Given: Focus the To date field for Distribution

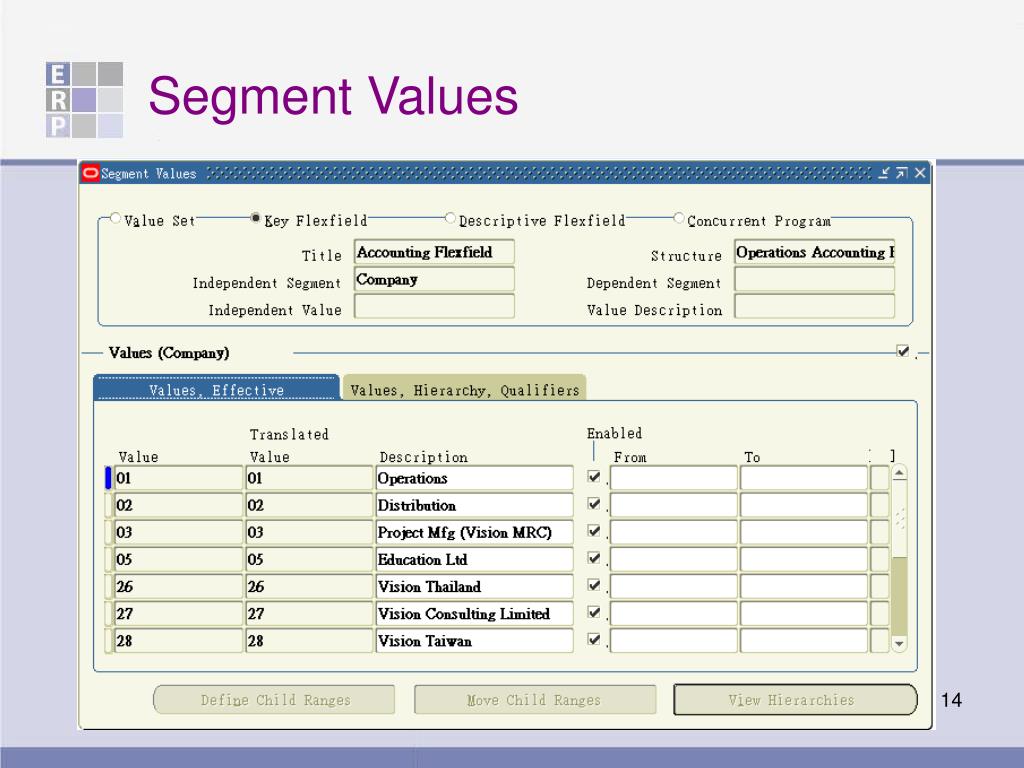Looking at the screenshot, I should [804, 505].
